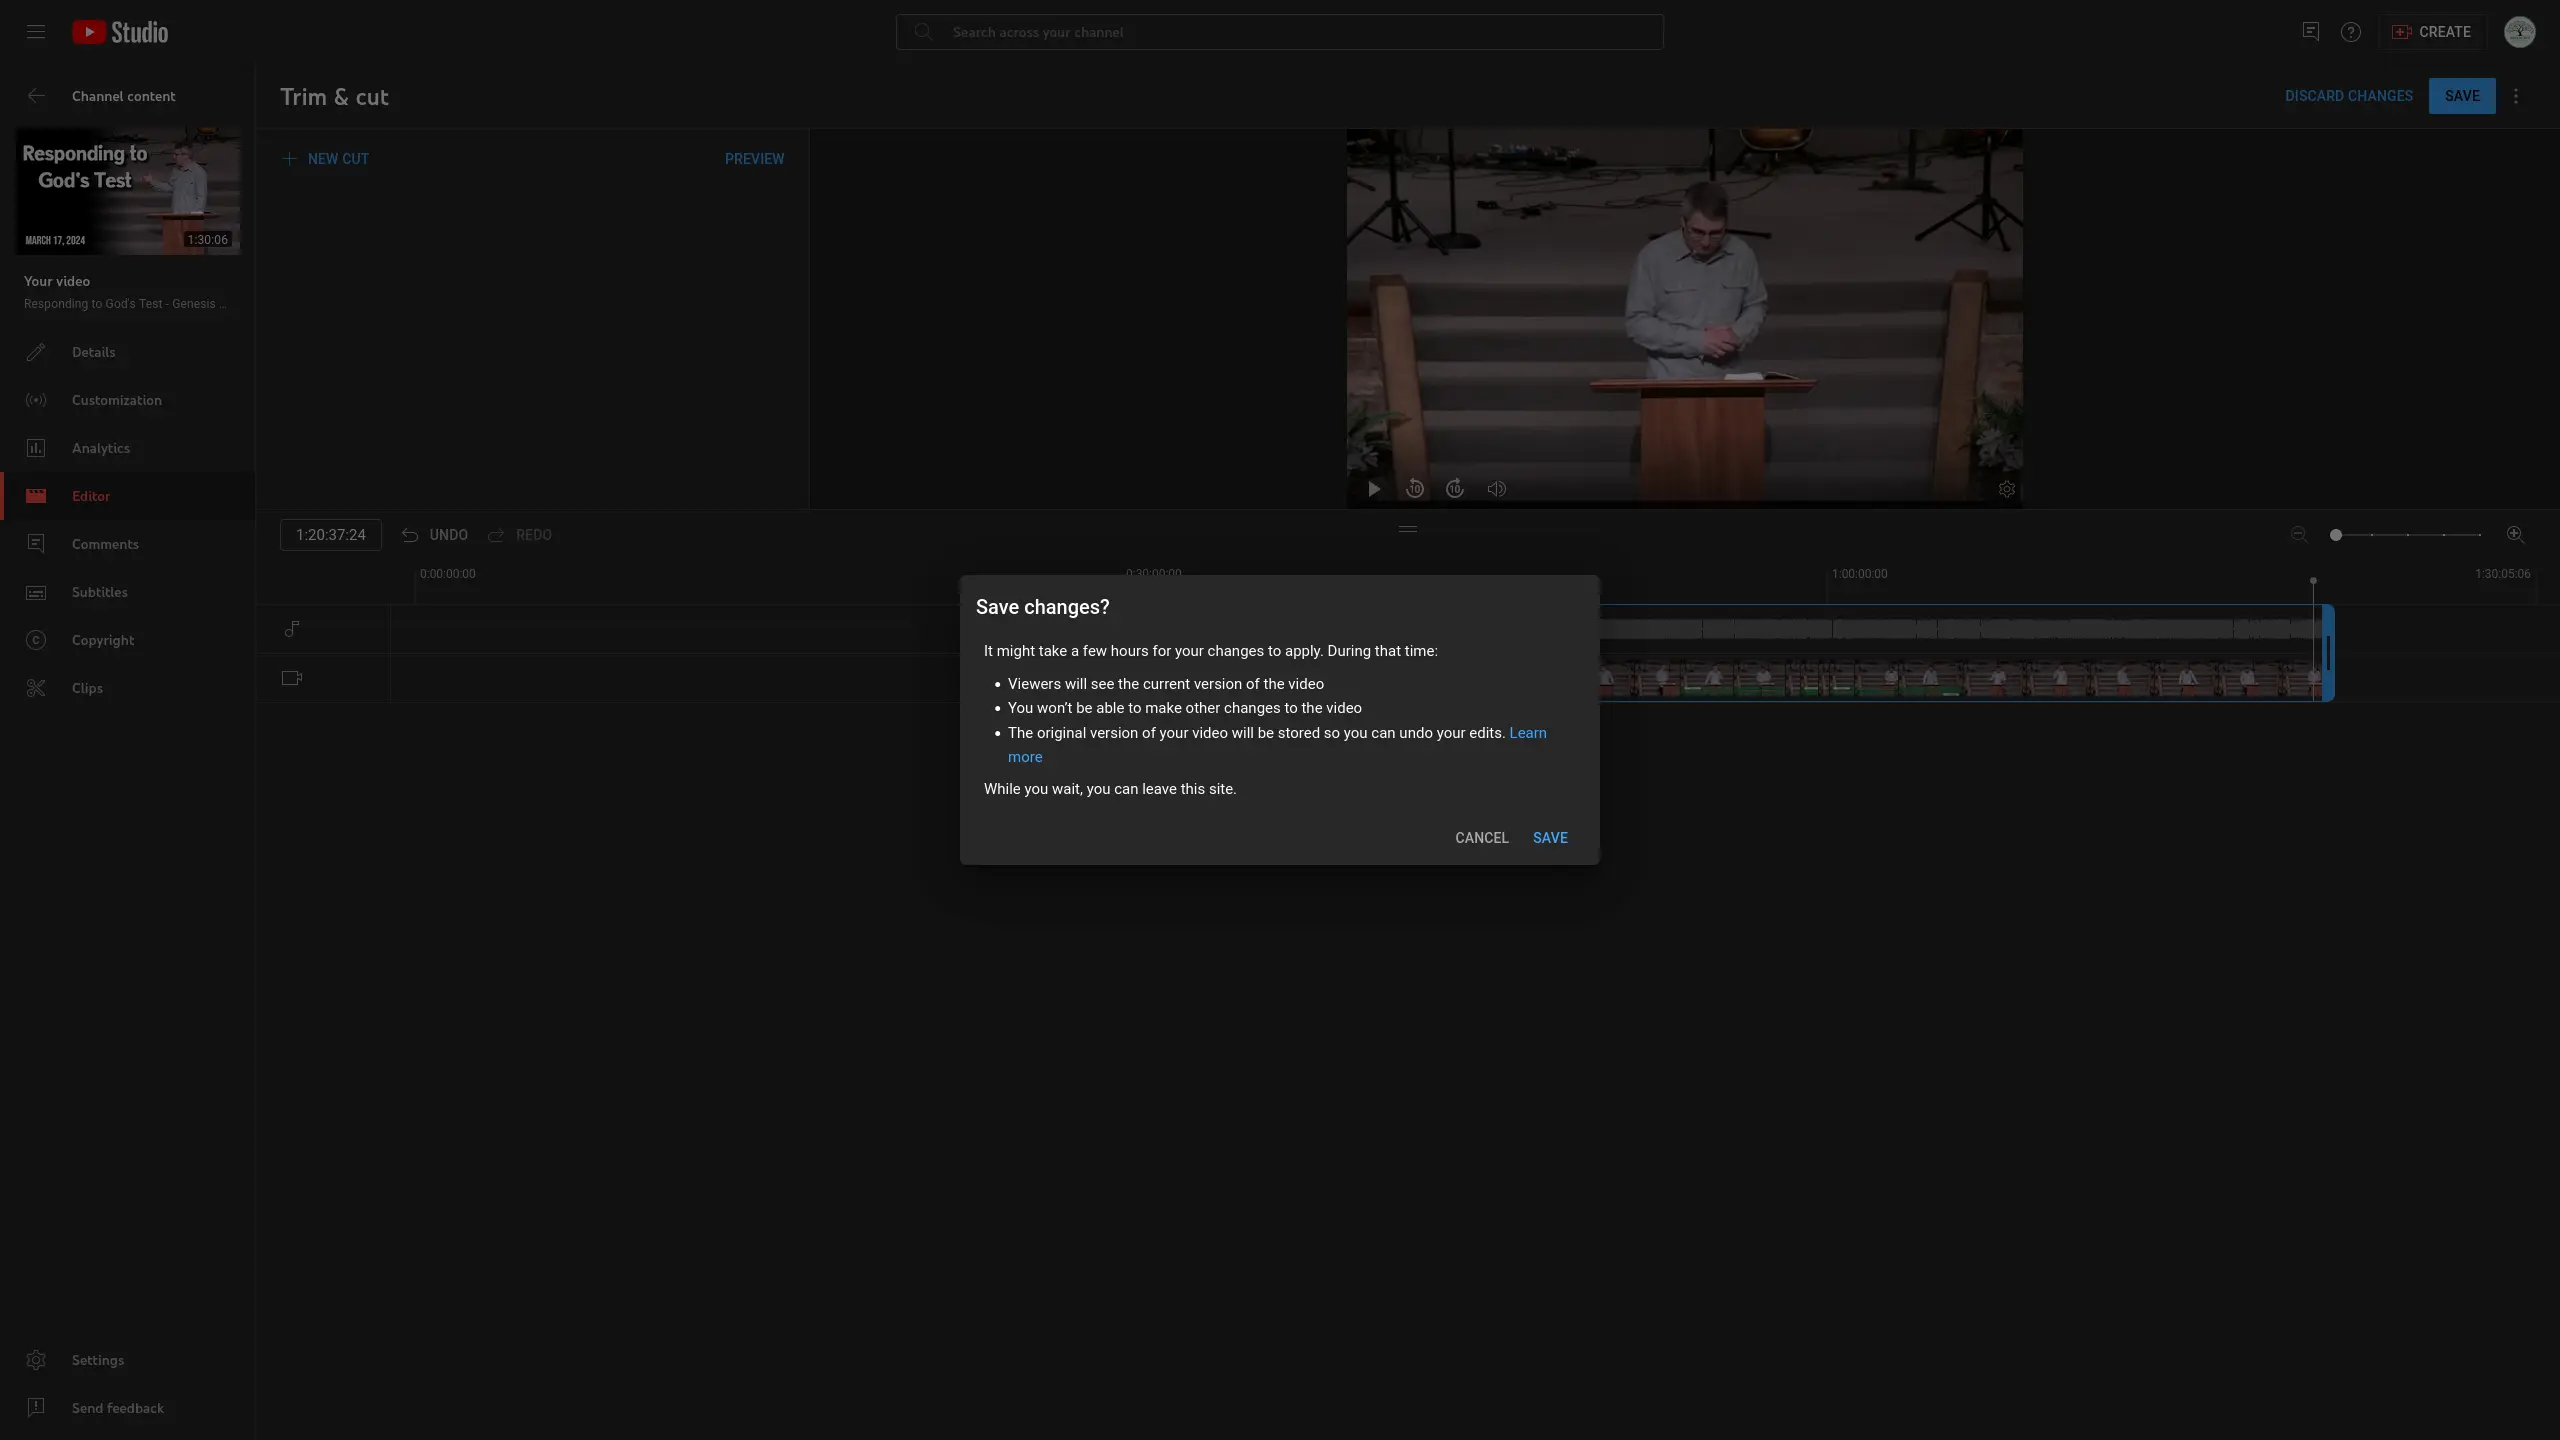Select Analytics in the sidebar
The height and width of the screenshot is (1440, 2560).
(x=100, y=448)
